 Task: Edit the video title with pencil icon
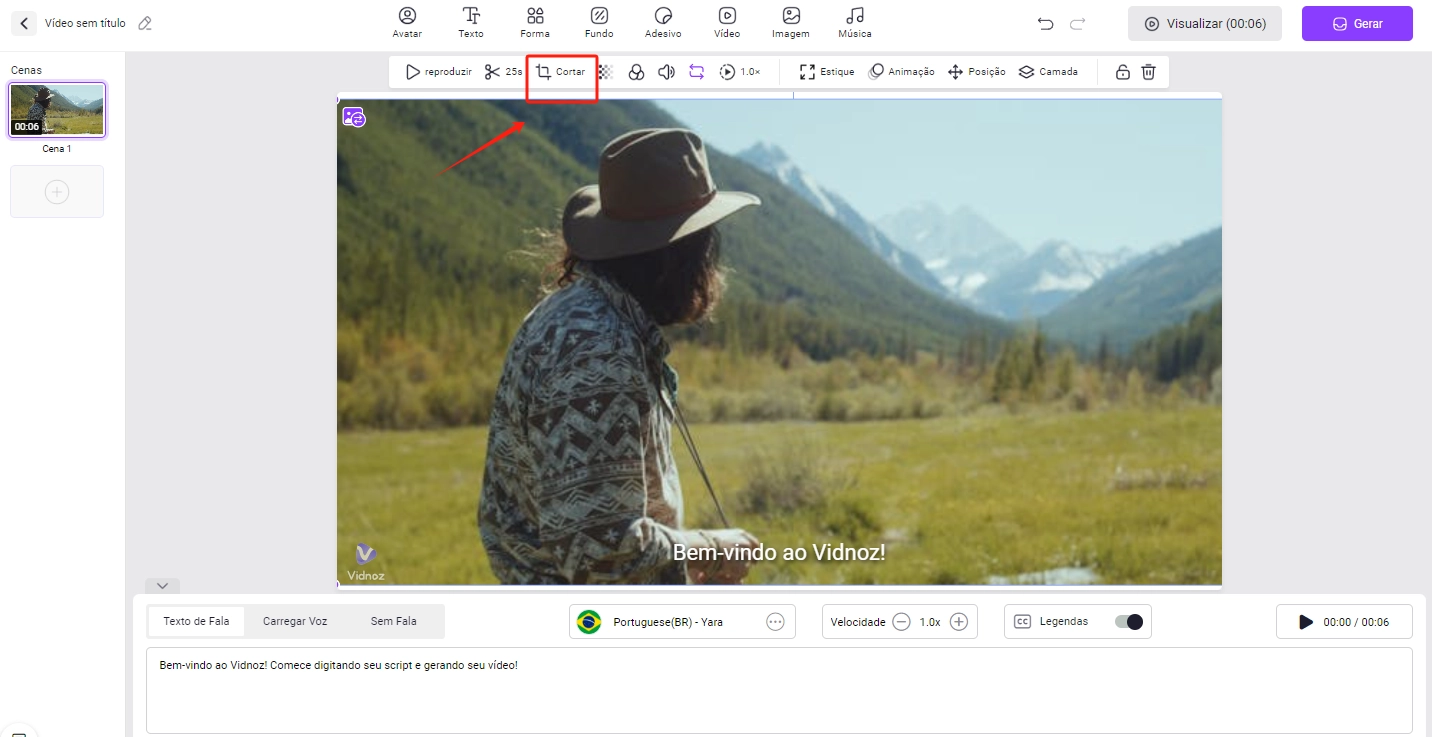point(145,23)
